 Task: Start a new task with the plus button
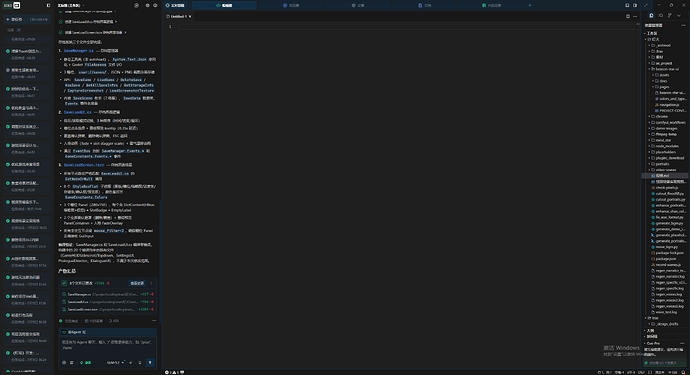[x=27, y=19]
